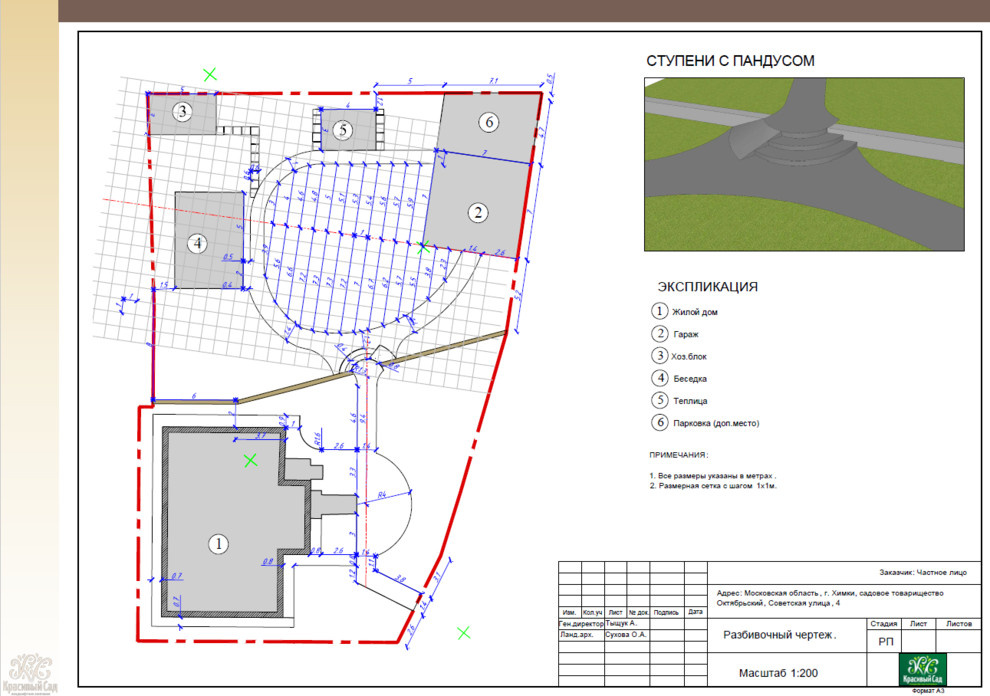Click the 'Ген.директор' cell
The image size is (990, 696).
tap(581, 623)
